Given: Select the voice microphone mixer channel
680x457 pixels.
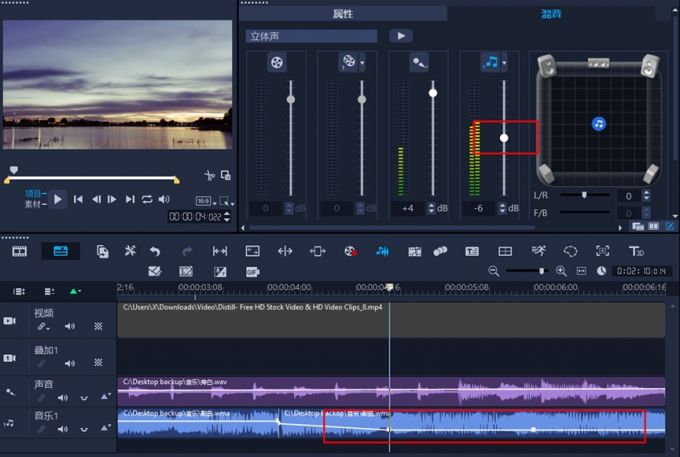Looking at the screenshot, I should 419,62.
